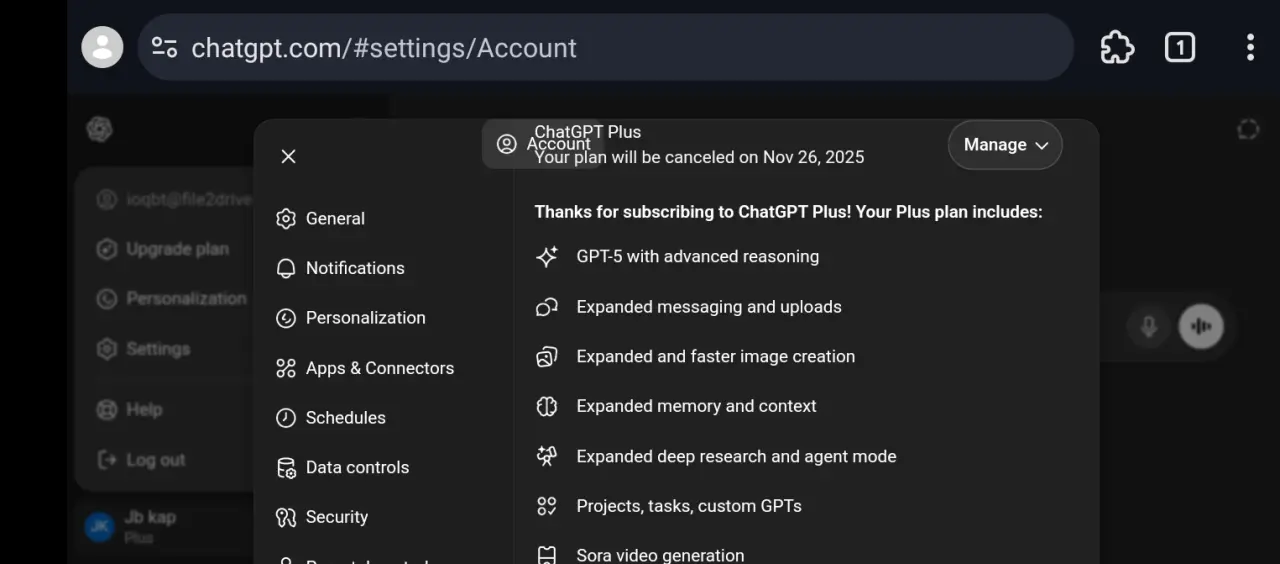Start voice mode with the waveform icon
This screenshot has height=564, width=1280.
(x=1201, y=327)
